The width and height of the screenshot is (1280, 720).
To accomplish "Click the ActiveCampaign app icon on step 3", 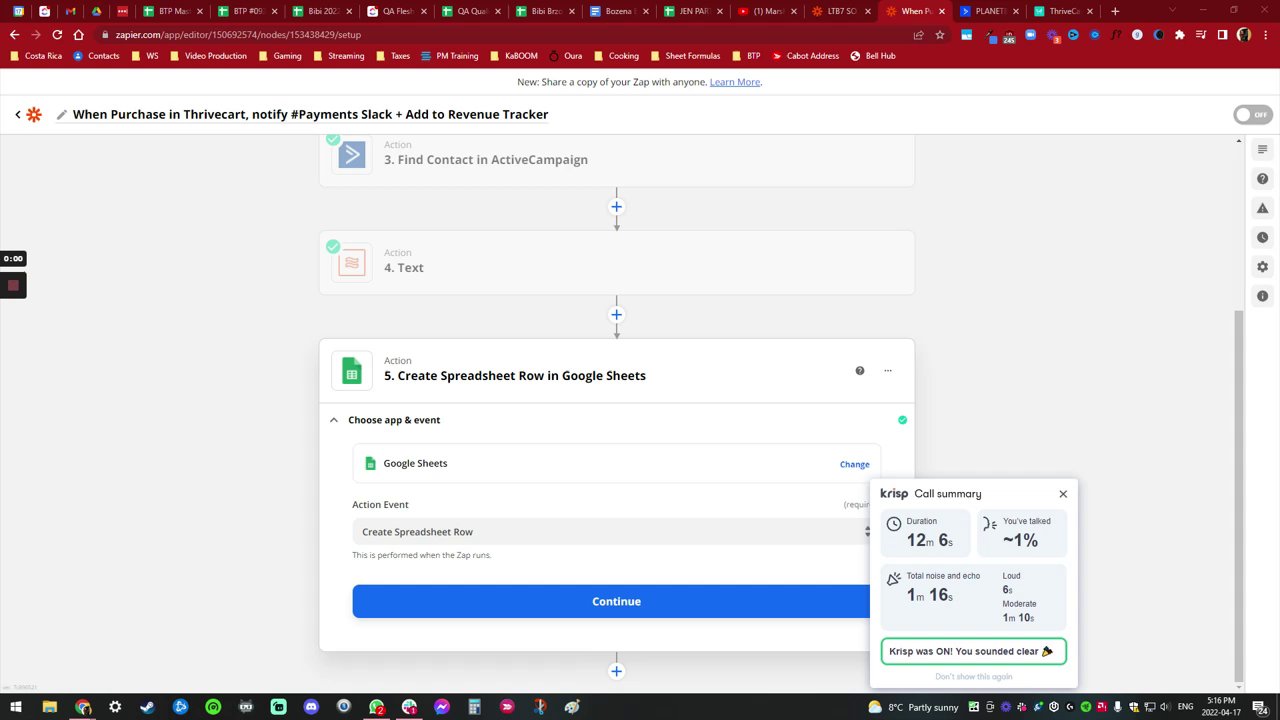I will click(x=352, y=154).
